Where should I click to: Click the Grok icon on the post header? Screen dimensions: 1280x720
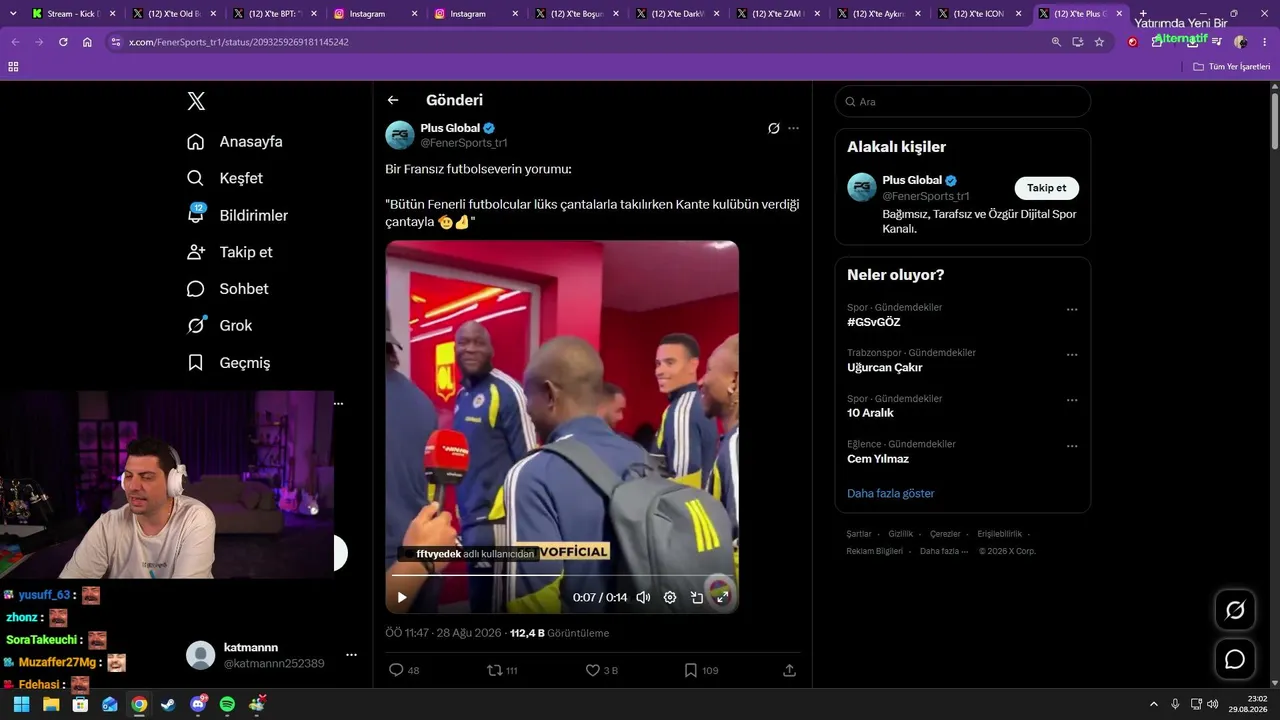click(773, 128)
